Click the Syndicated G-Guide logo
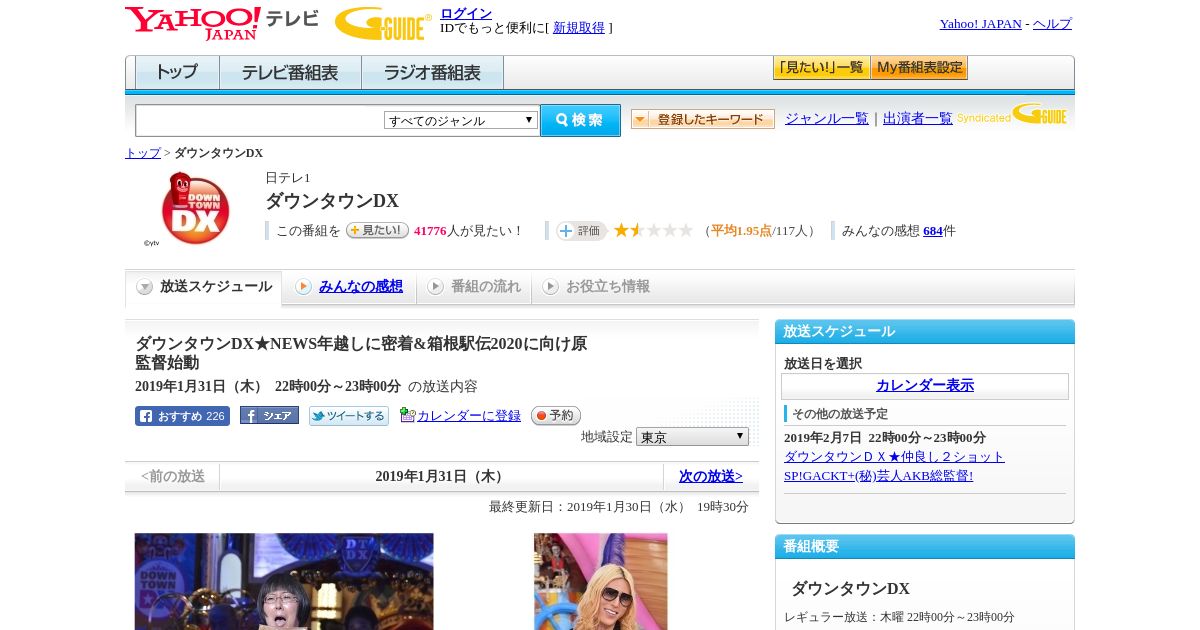This screenshot has height=630, width=1200. [x=1012, y=114]
